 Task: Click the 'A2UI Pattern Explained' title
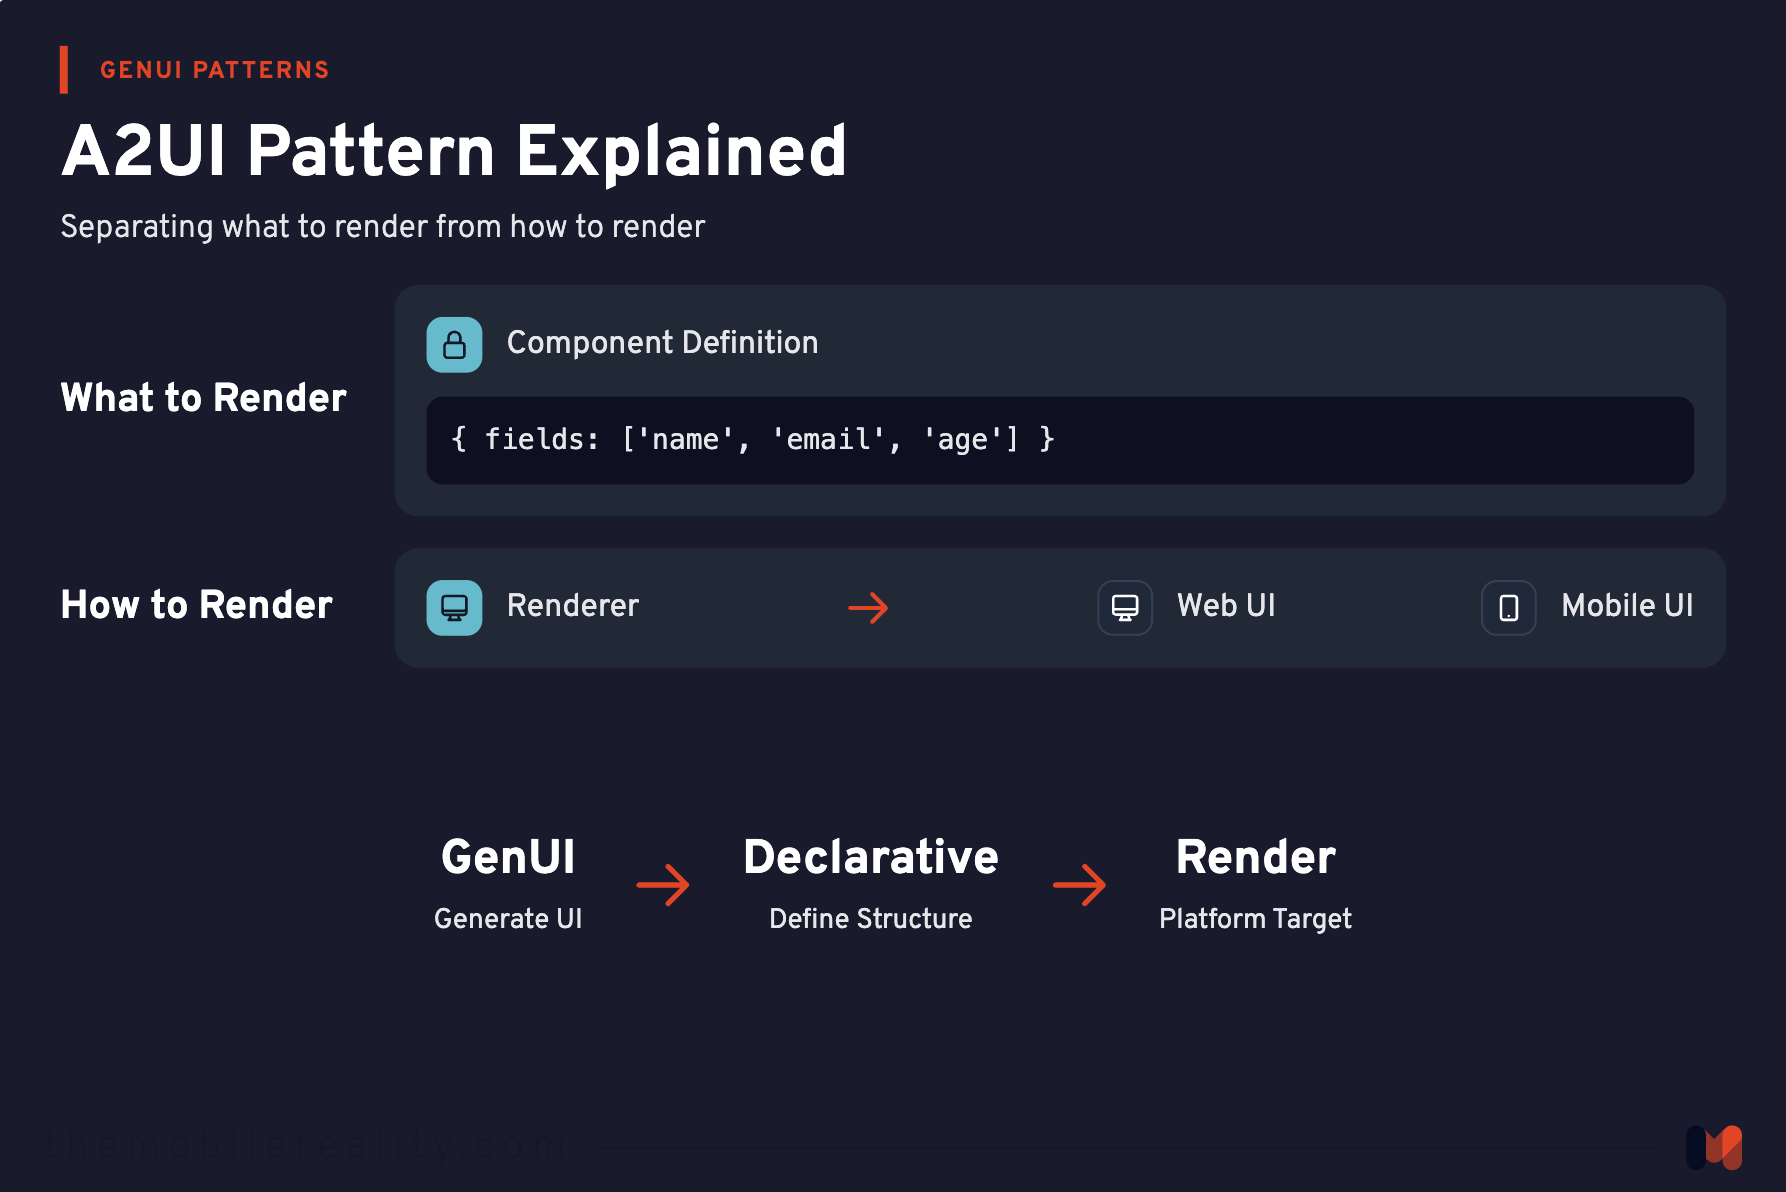(x=454, y=152)
